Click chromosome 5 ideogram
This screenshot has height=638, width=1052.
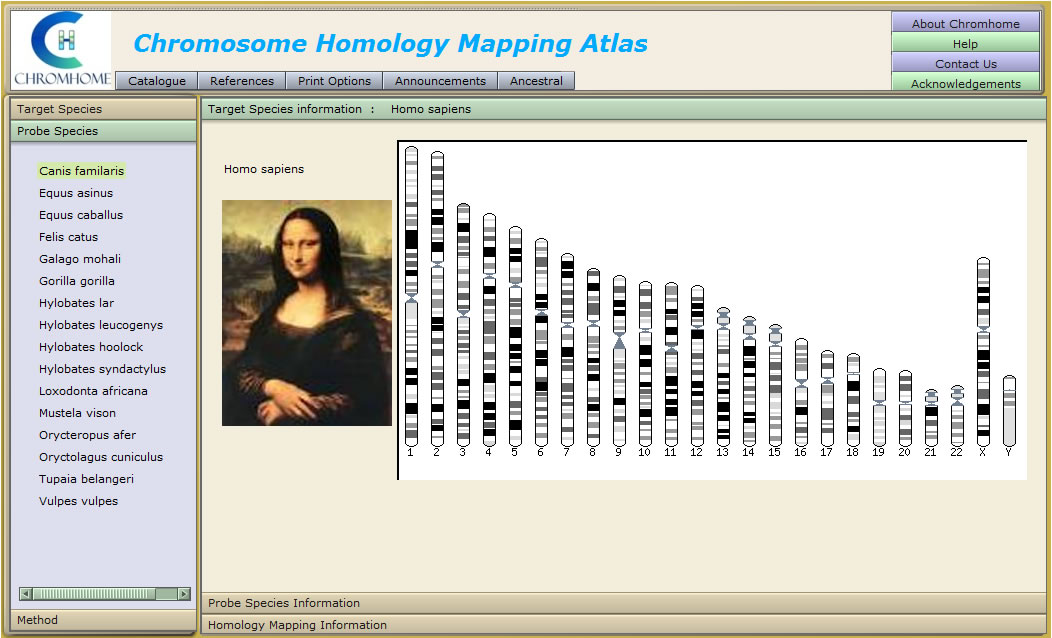pyautogui.click(x=515, y=336)
